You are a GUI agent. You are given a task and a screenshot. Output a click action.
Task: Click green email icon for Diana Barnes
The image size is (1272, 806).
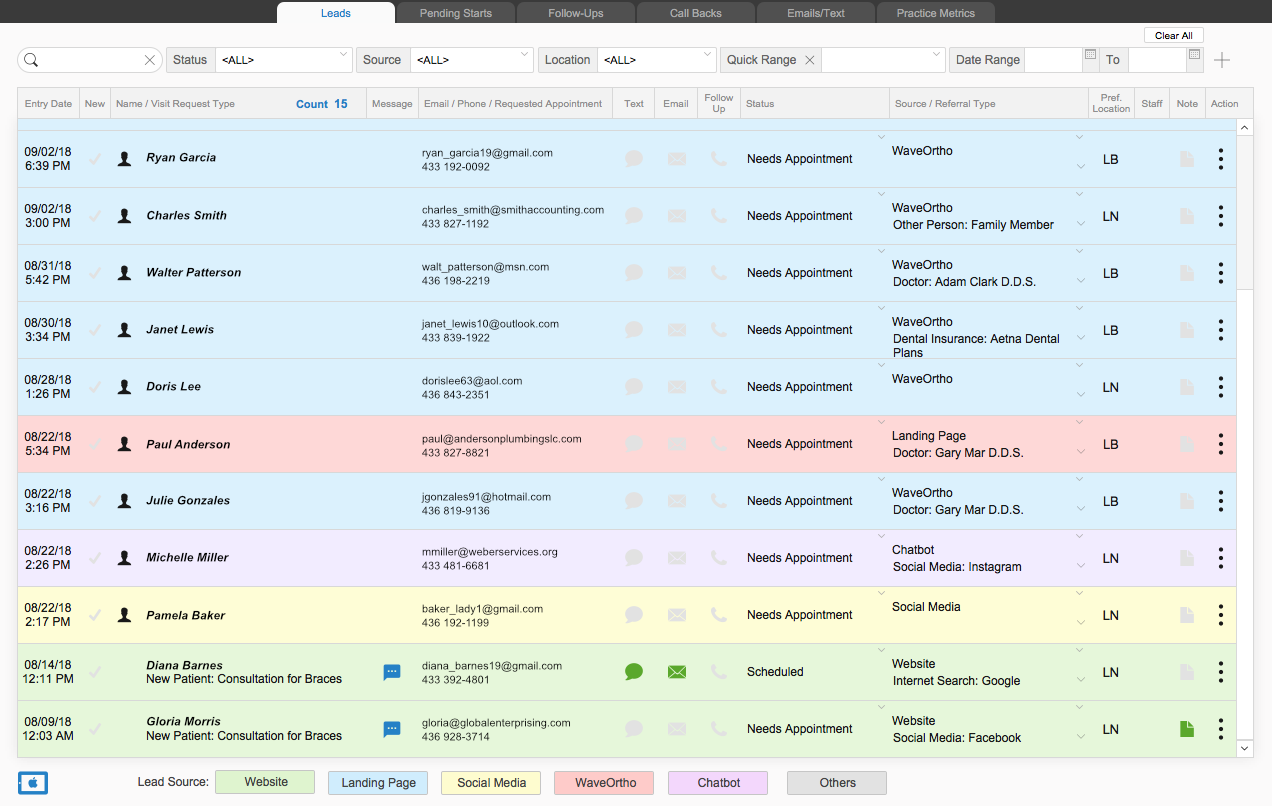(677, 672)
